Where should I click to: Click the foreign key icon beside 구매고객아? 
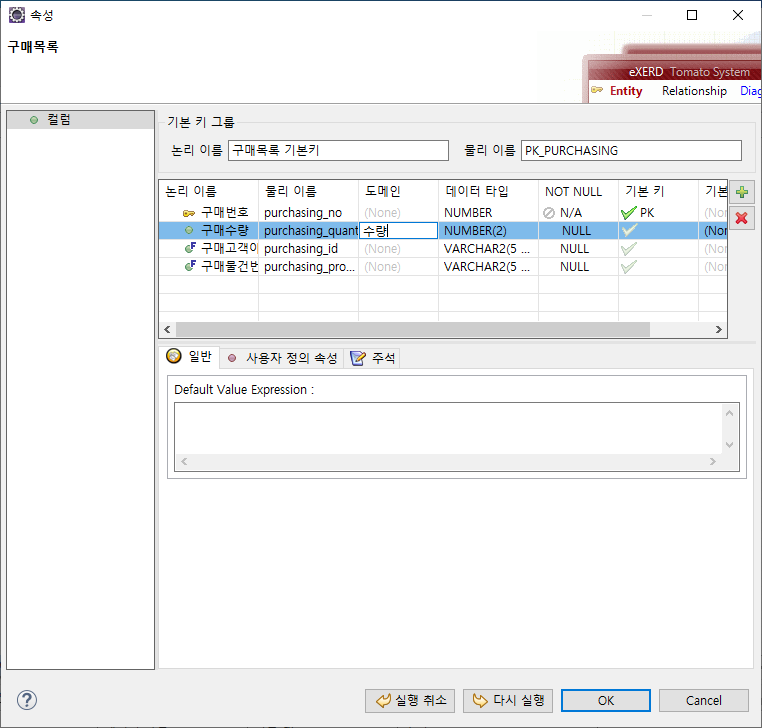click(x=190, y=248)
